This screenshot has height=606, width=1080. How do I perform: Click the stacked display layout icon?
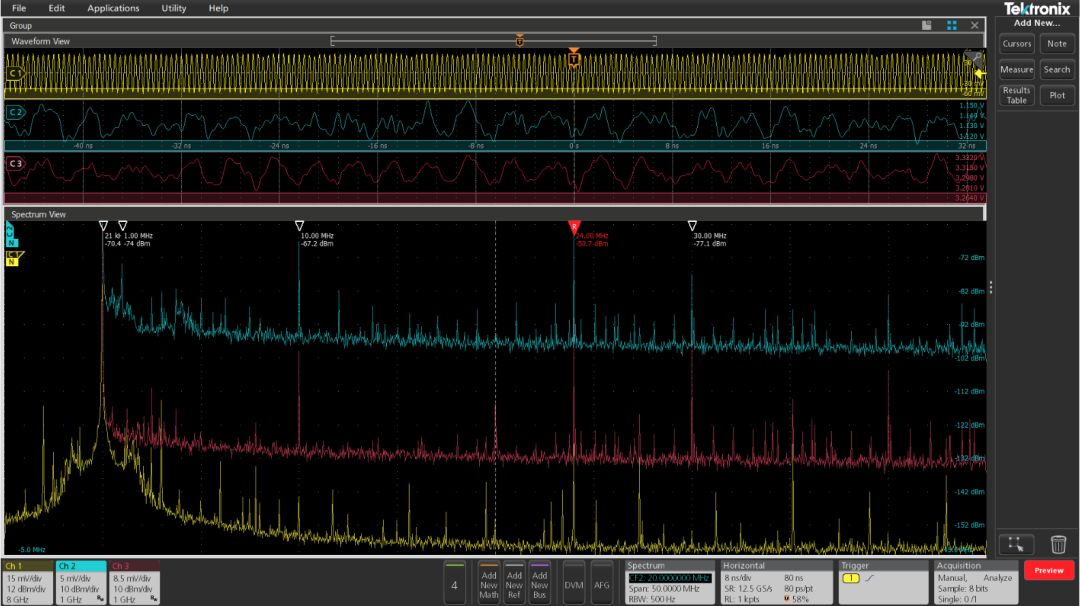tap(926, 25)
